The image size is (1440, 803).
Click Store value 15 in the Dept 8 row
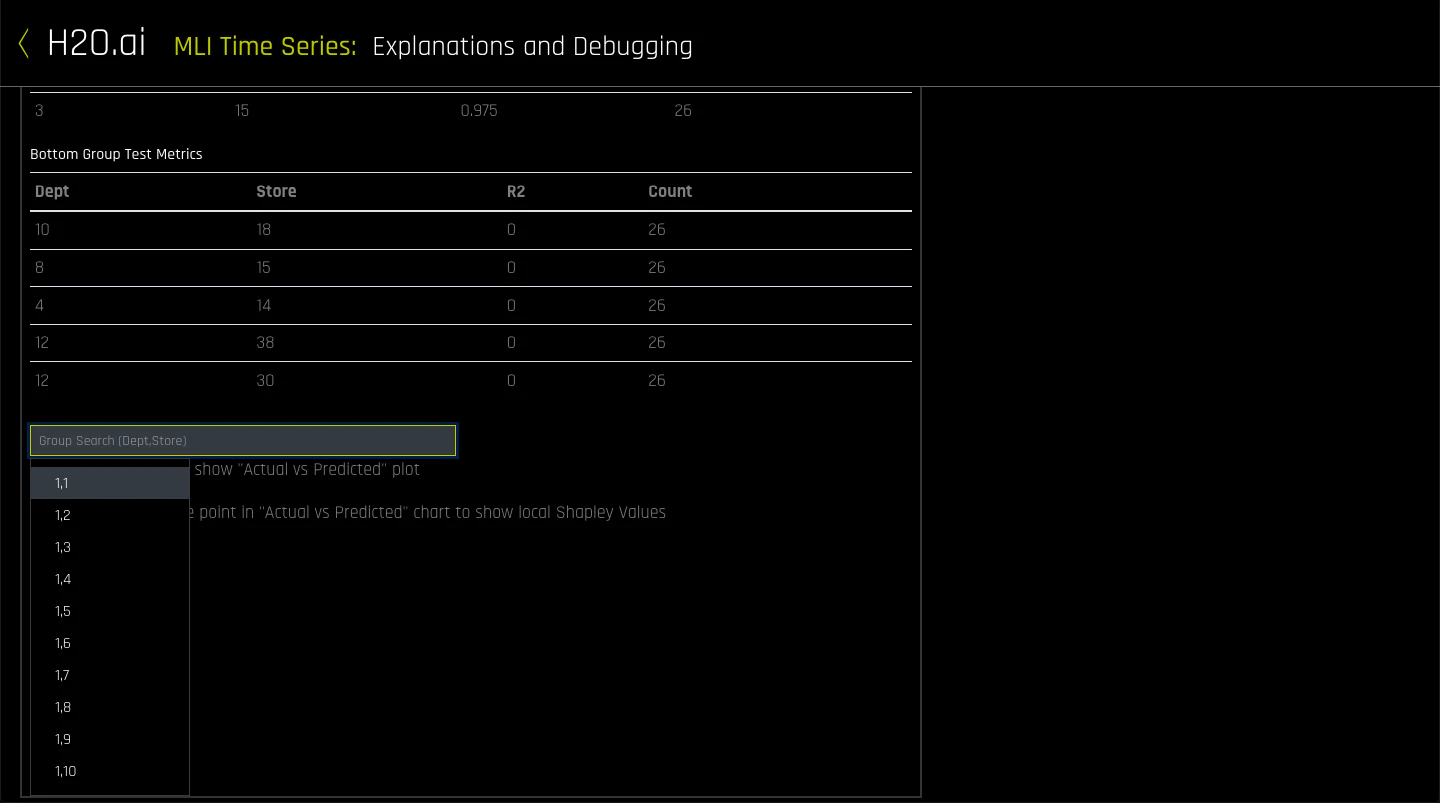click(x=264, y=268)
